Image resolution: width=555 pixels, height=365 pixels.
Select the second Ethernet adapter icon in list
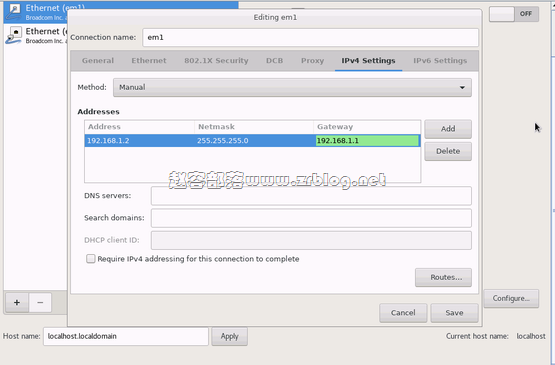pyautogui.click(x=14, y=35)
